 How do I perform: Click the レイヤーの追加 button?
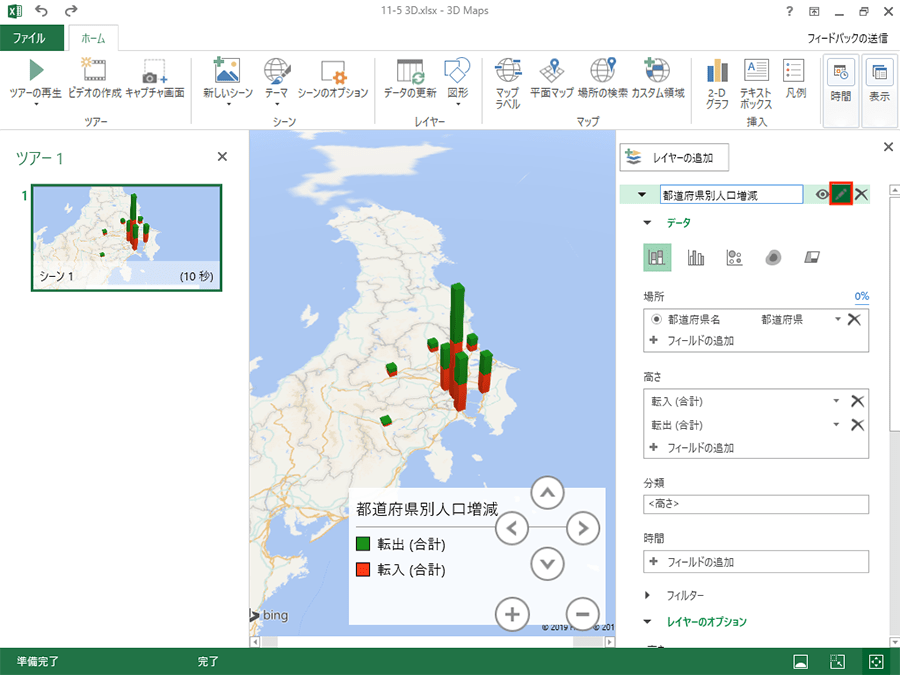click(675, 157)
